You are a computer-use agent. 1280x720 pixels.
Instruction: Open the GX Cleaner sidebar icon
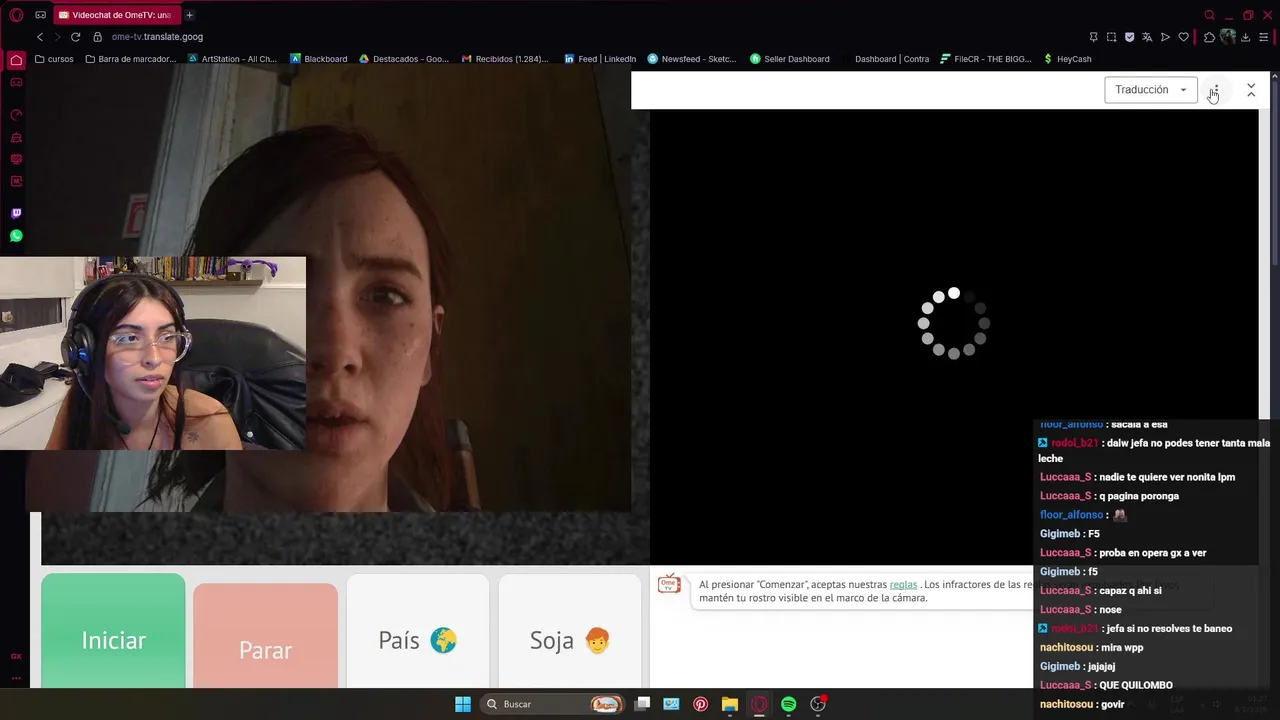coord(16,137)
